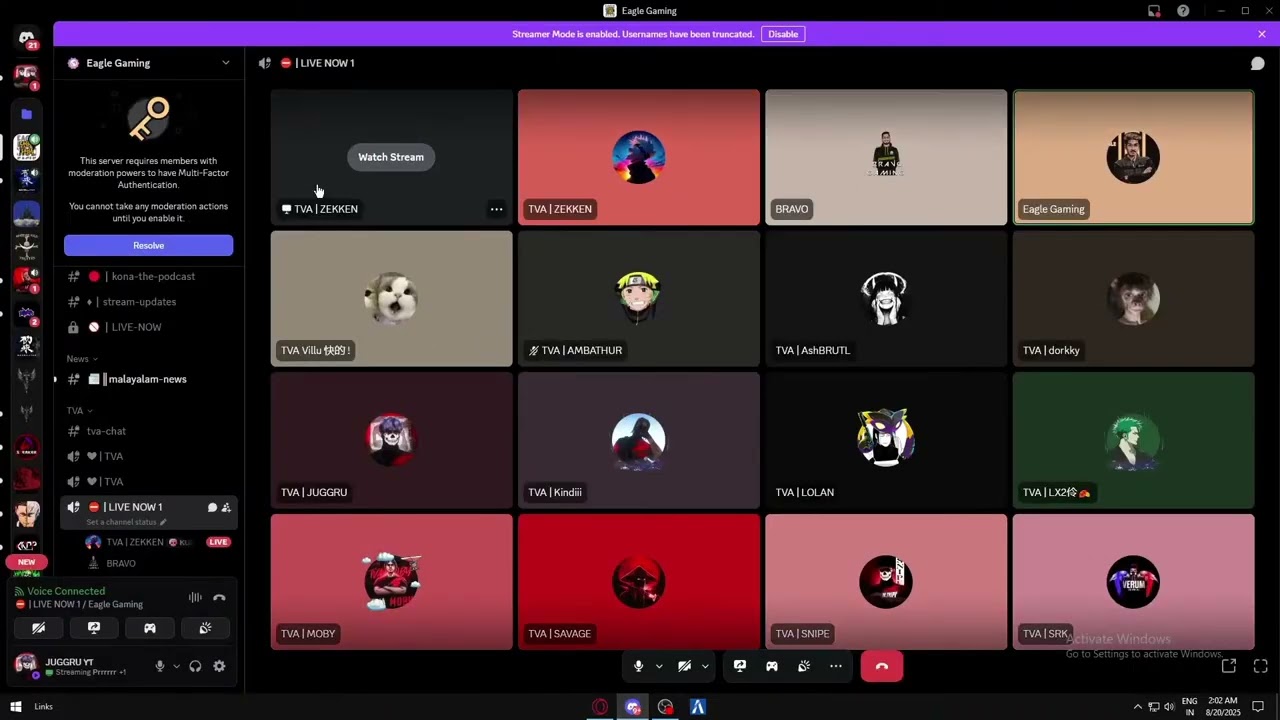Viewport: 1280px width, 720px height.
Task: Pop out the call window
Action: [1229, 666]
